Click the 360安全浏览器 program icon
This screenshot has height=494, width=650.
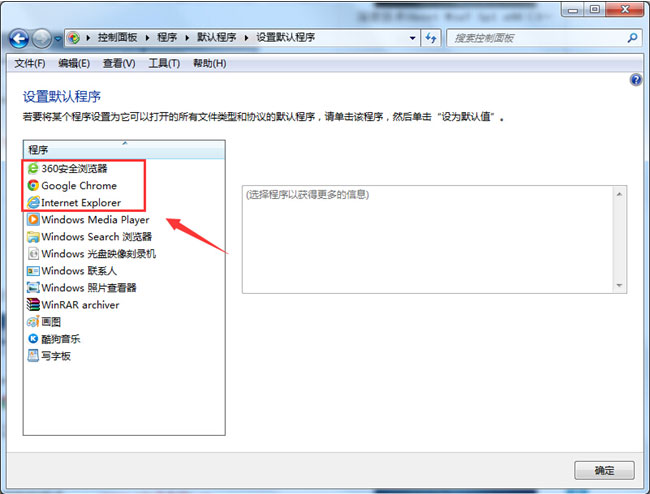tap(33, 168)
